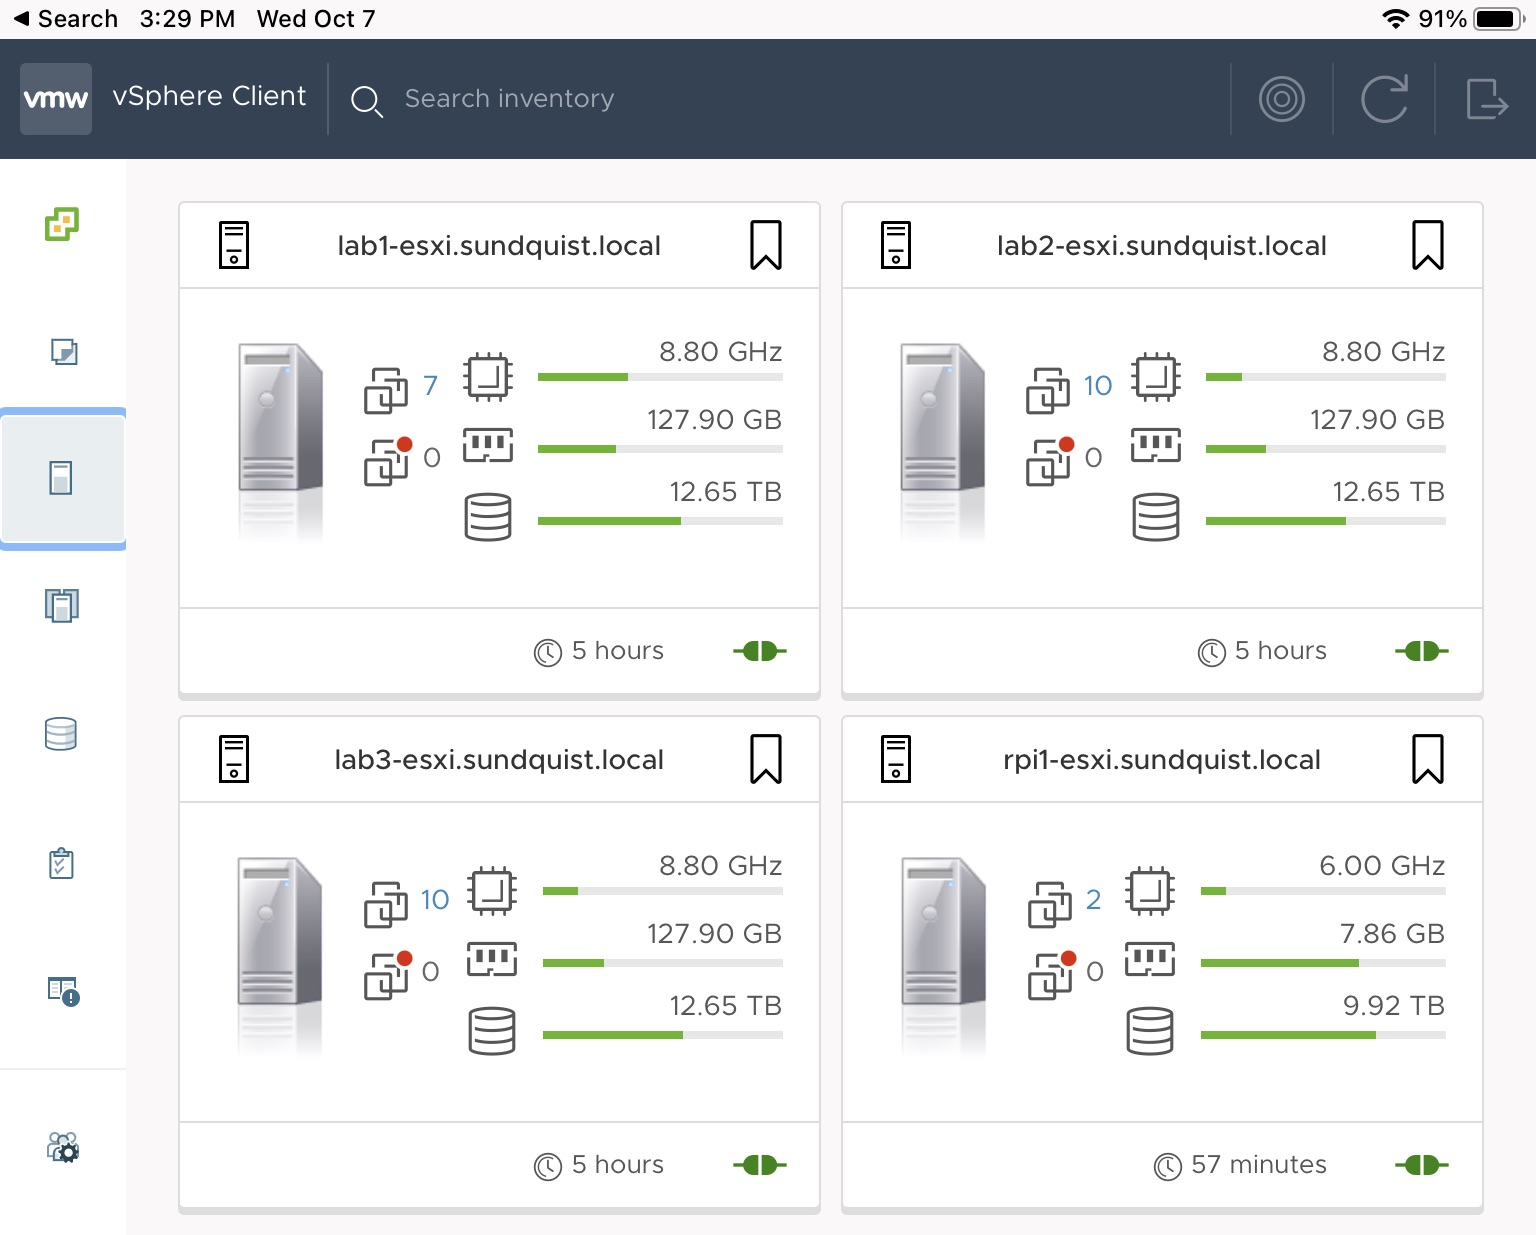Click the target scope icon in the top bar
Screen dimensions: 1536x1235
1282,98
